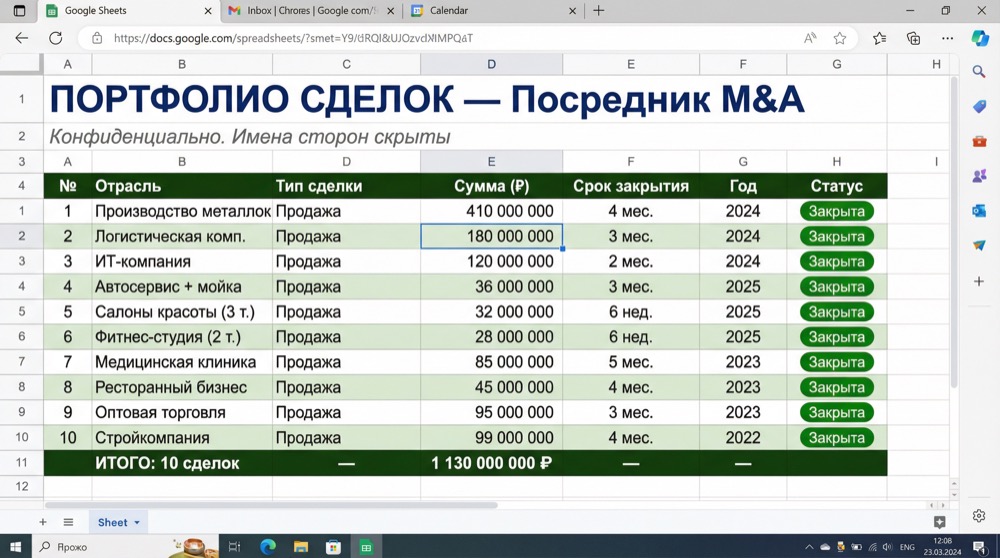Open the green Sheets taskbar app
The image size is (1000, 558).
(x=366, y=547)
